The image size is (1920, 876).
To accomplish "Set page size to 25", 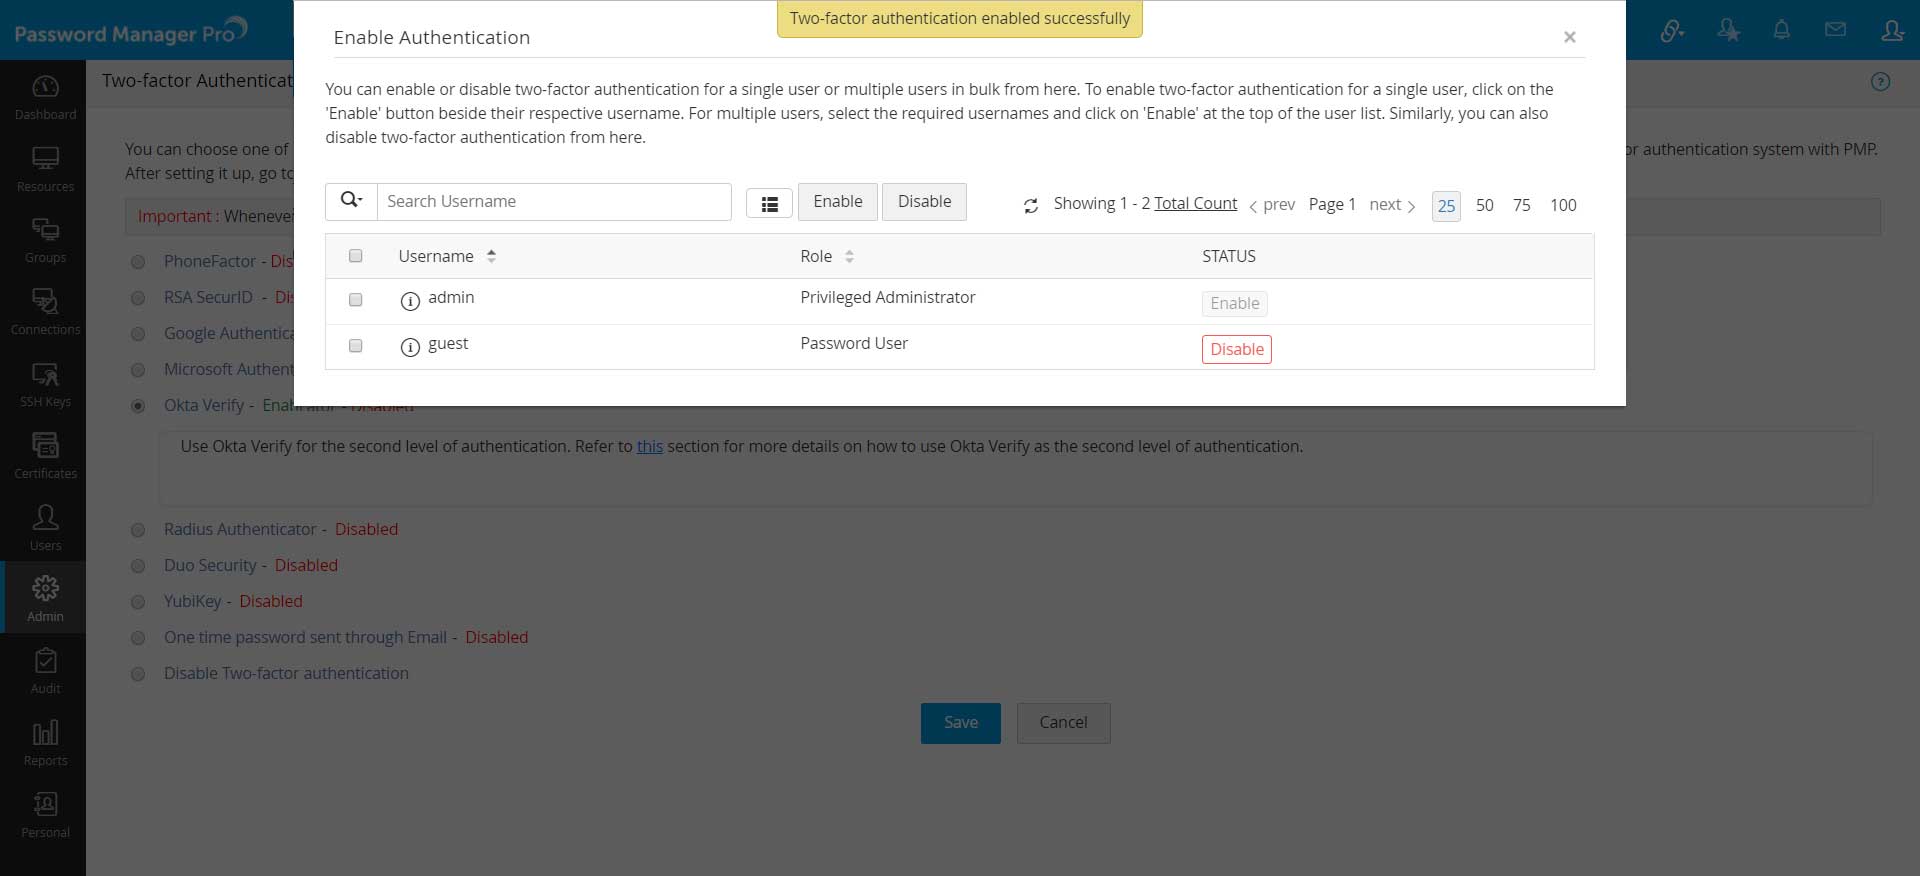I will click(1446, 206).
